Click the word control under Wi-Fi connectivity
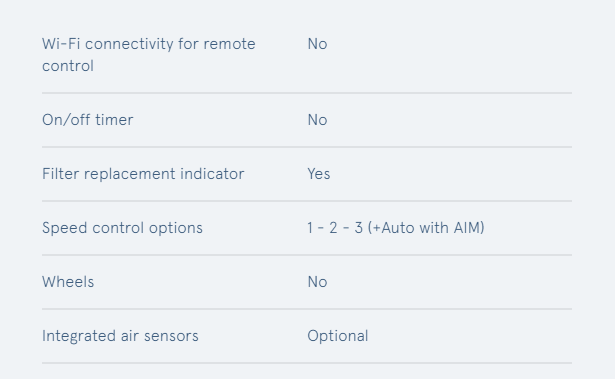Image resolution: width=615 pixels, height=379 pixels. tap(68, 66)
